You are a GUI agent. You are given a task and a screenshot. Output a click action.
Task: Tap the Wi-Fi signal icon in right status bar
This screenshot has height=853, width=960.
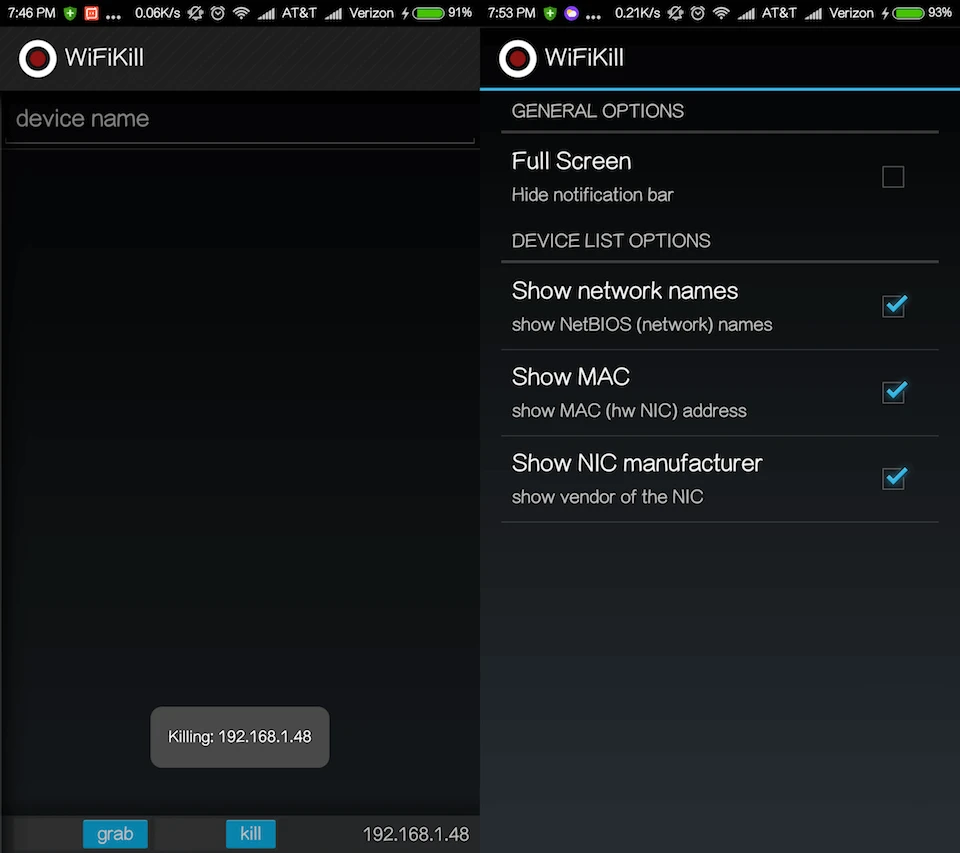[721, 13]
